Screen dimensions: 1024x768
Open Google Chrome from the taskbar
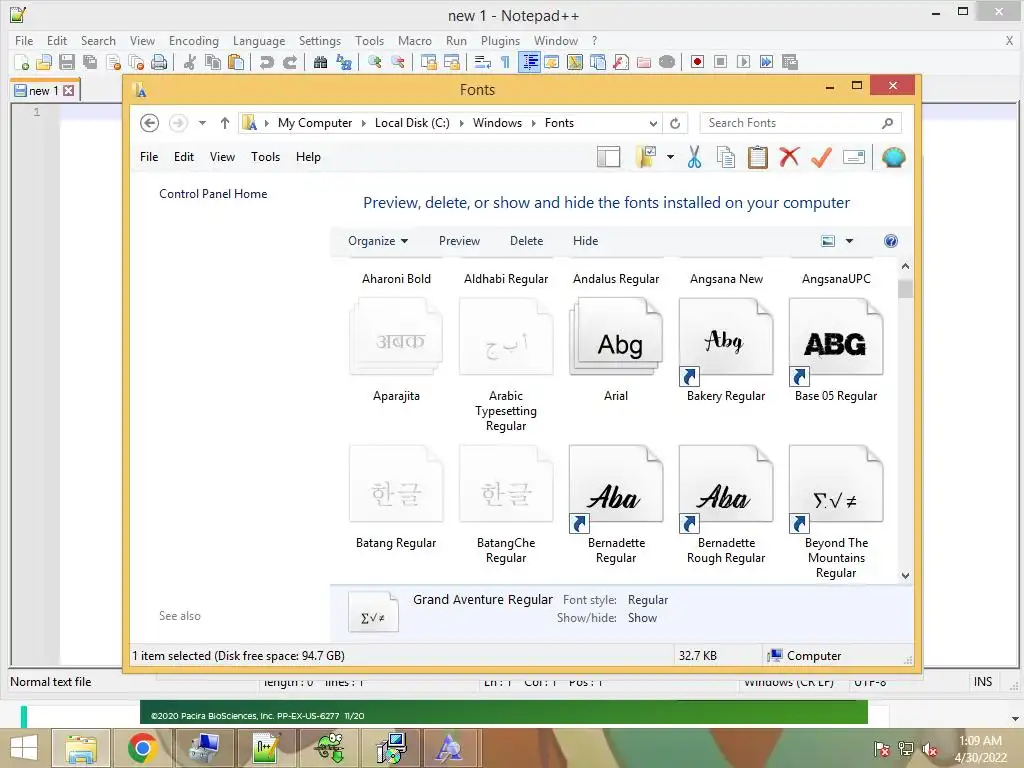(142, 748)
